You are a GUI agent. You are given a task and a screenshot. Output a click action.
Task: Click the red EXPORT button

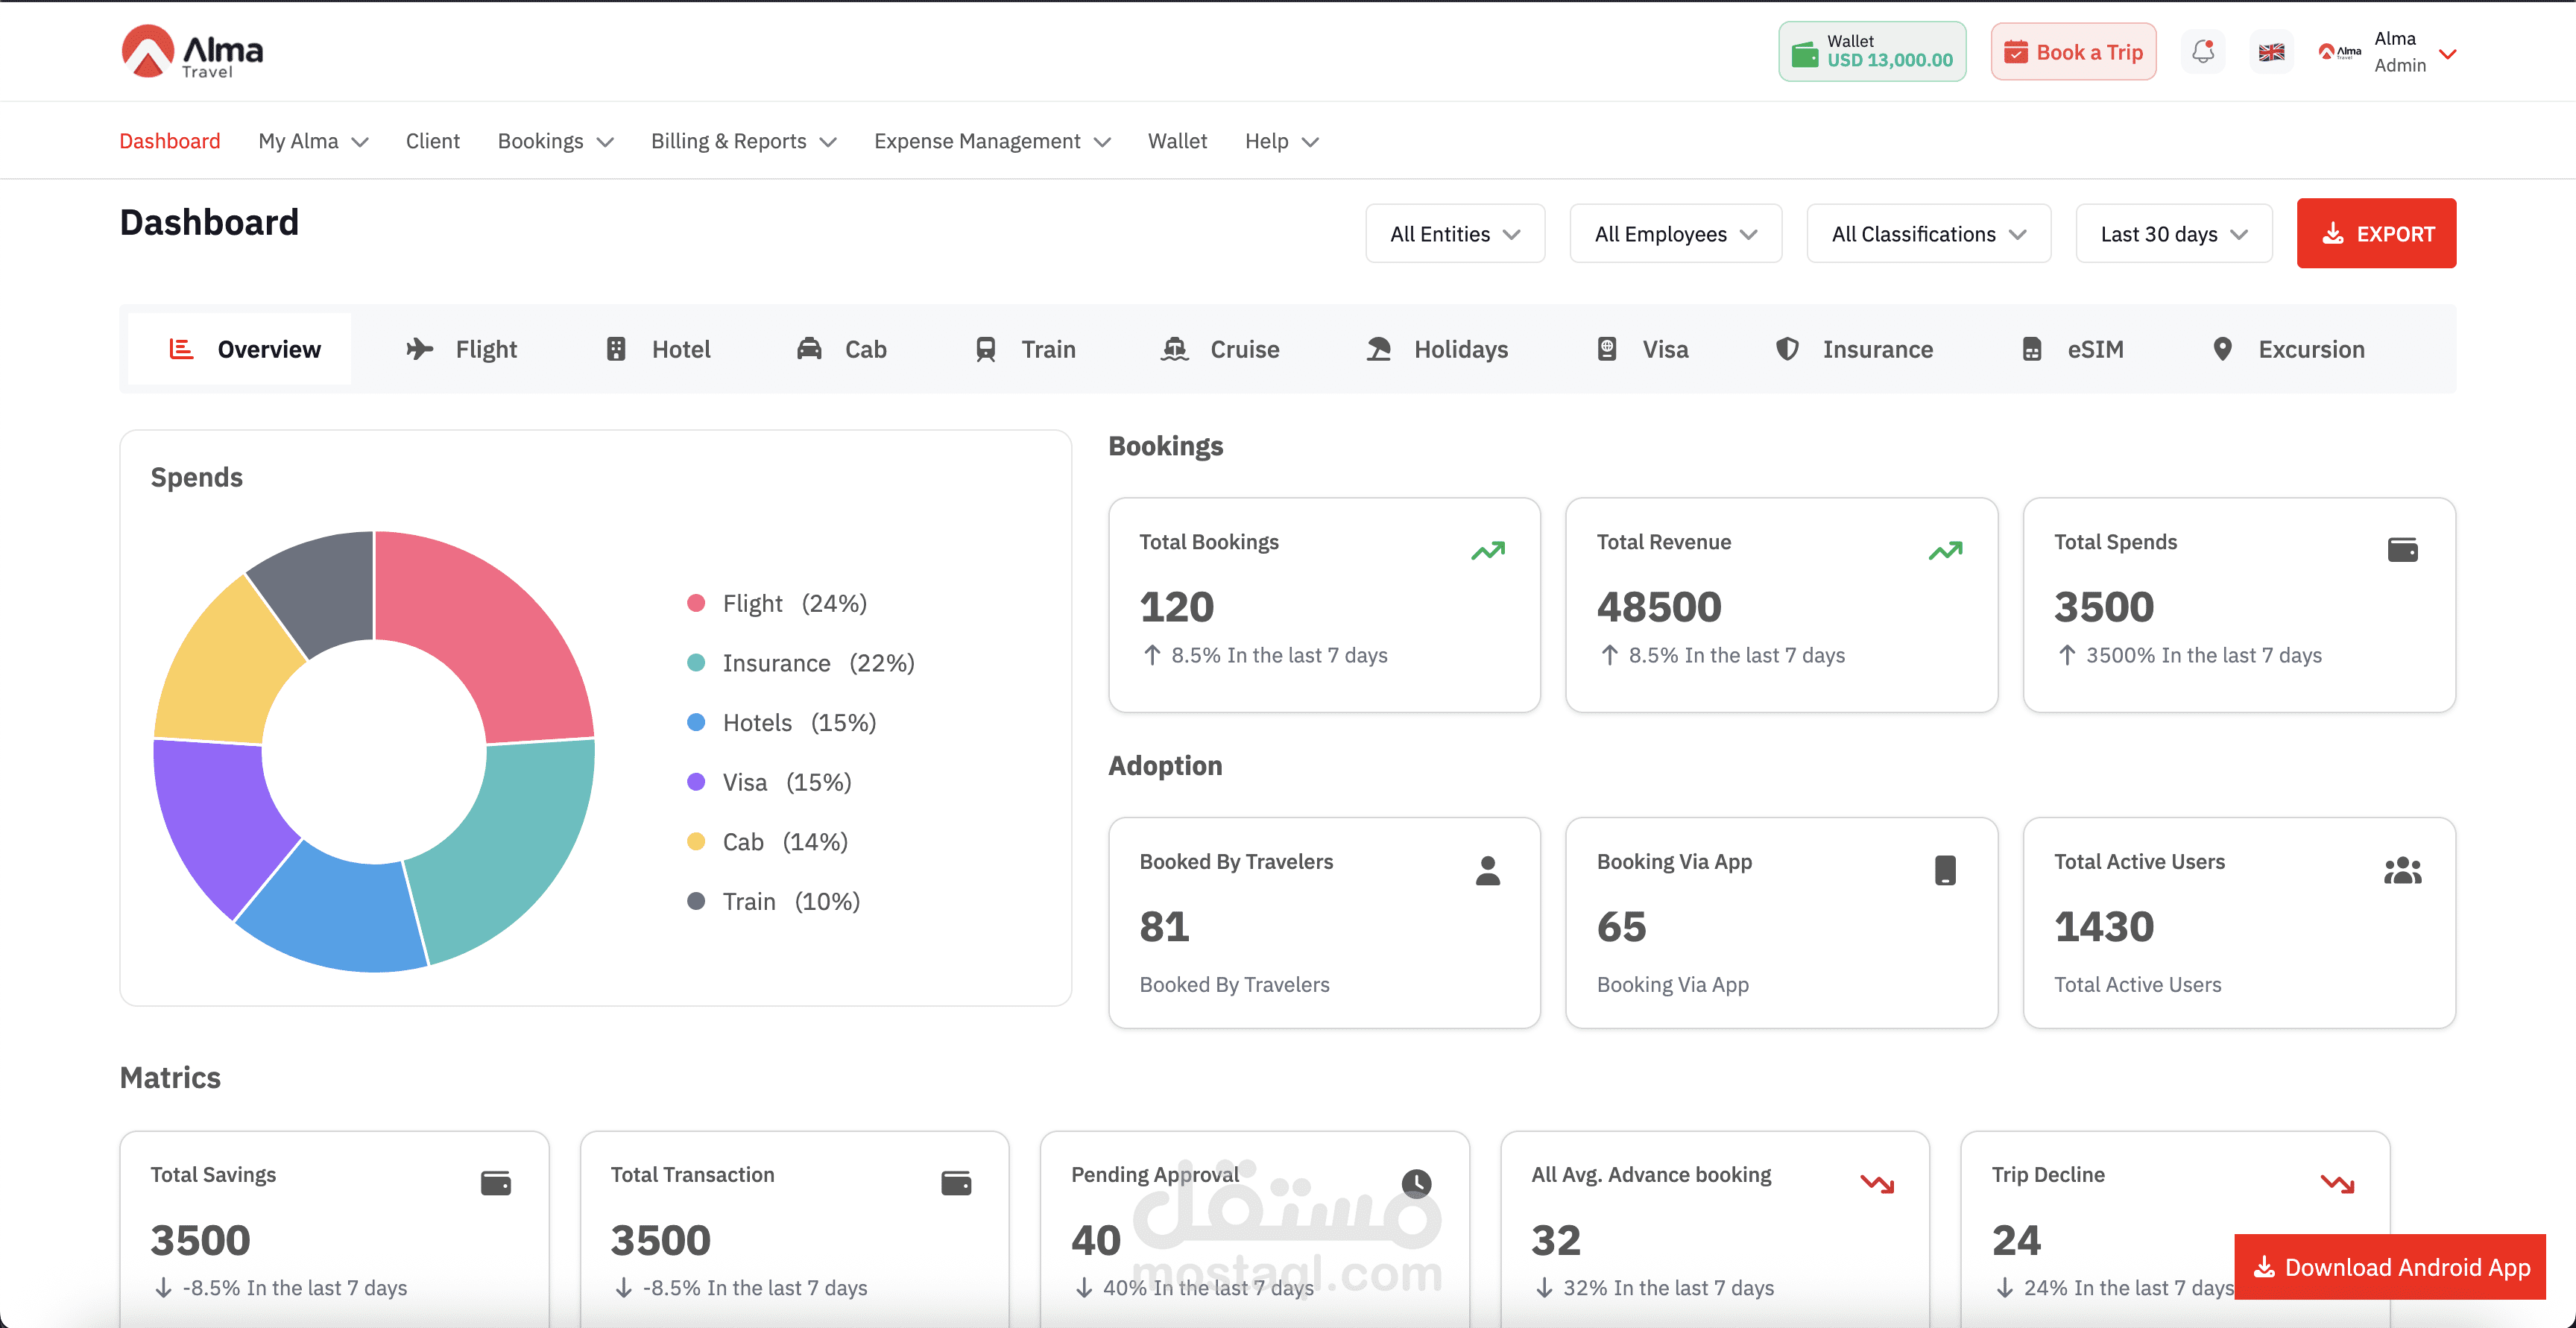pos(2376,234)
